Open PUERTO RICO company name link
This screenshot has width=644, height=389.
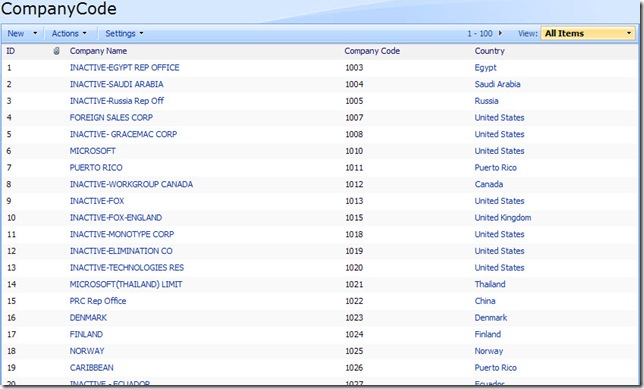click(96, 168)
